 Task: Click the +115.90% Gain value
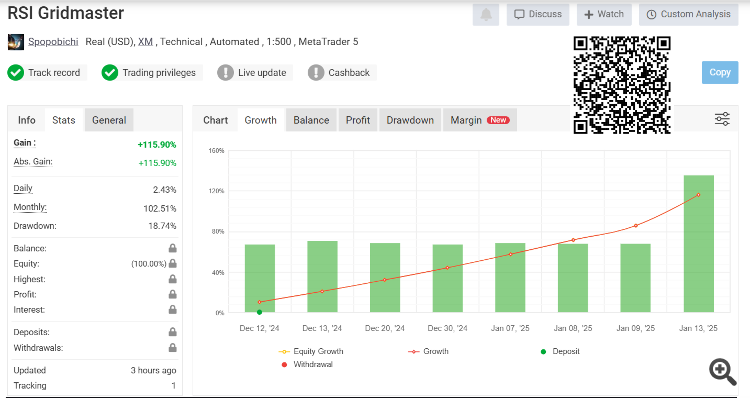coord(157,144)
